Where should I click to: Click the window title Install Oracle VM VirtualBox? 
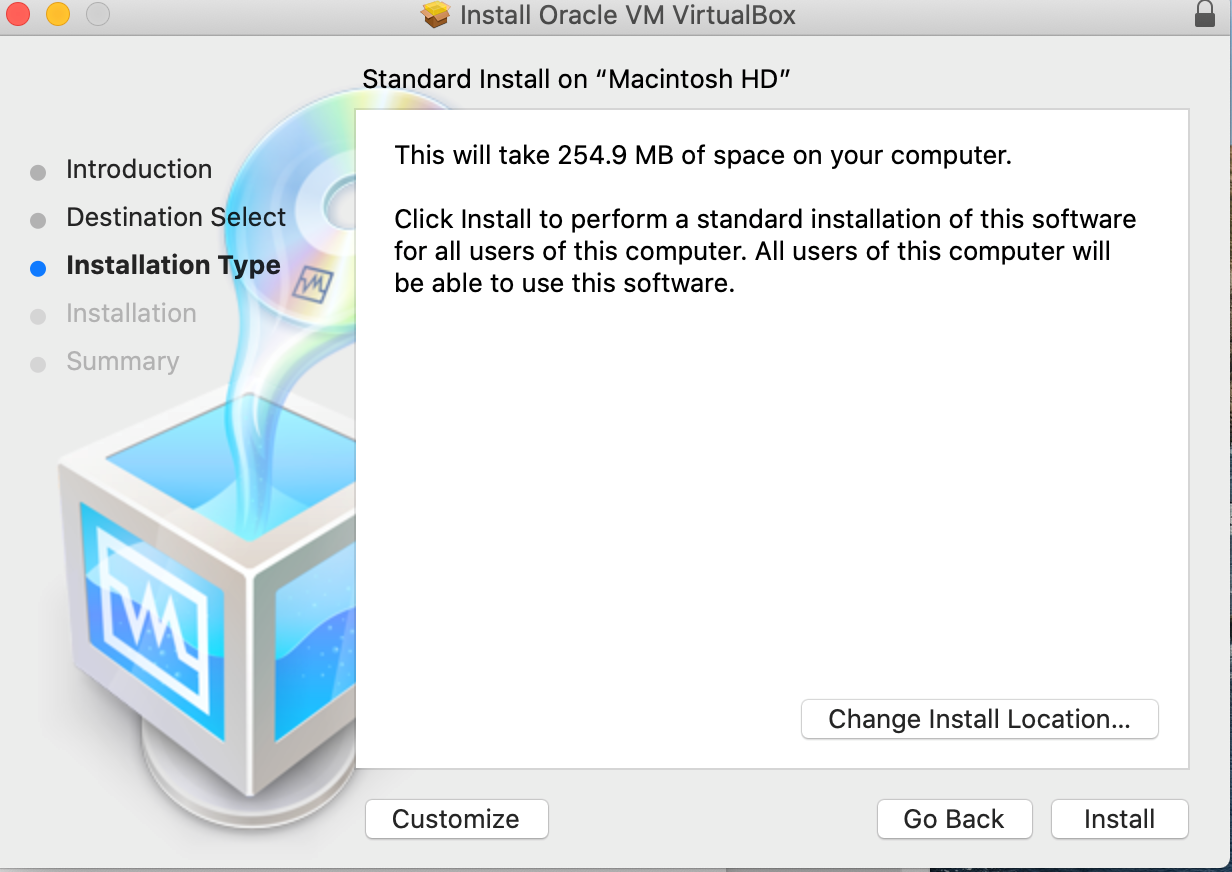pyautogui.click(x=627, y=15)
